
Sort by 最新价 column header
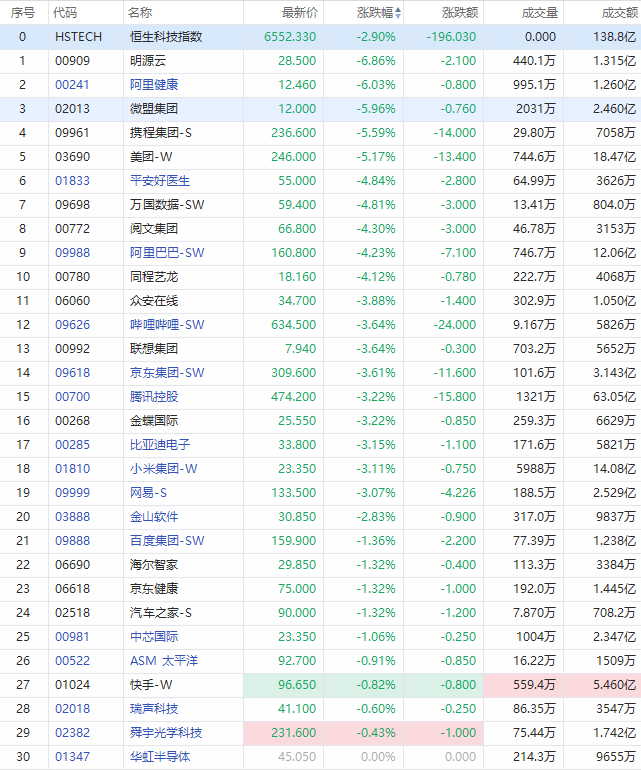pos(300,13)
